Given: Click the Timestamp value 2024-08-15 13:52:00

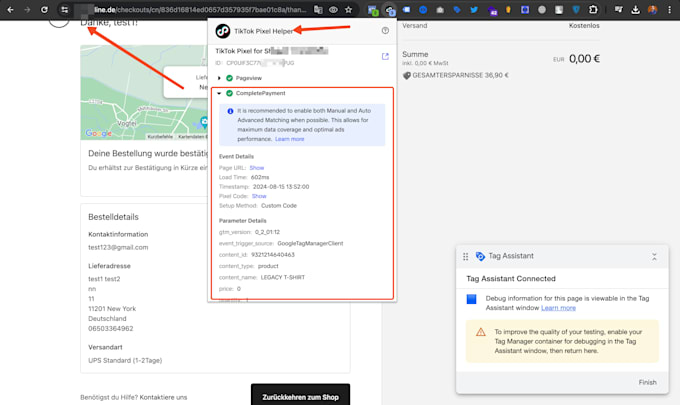Looking at the screenshot, I should (x=281, y=187).
